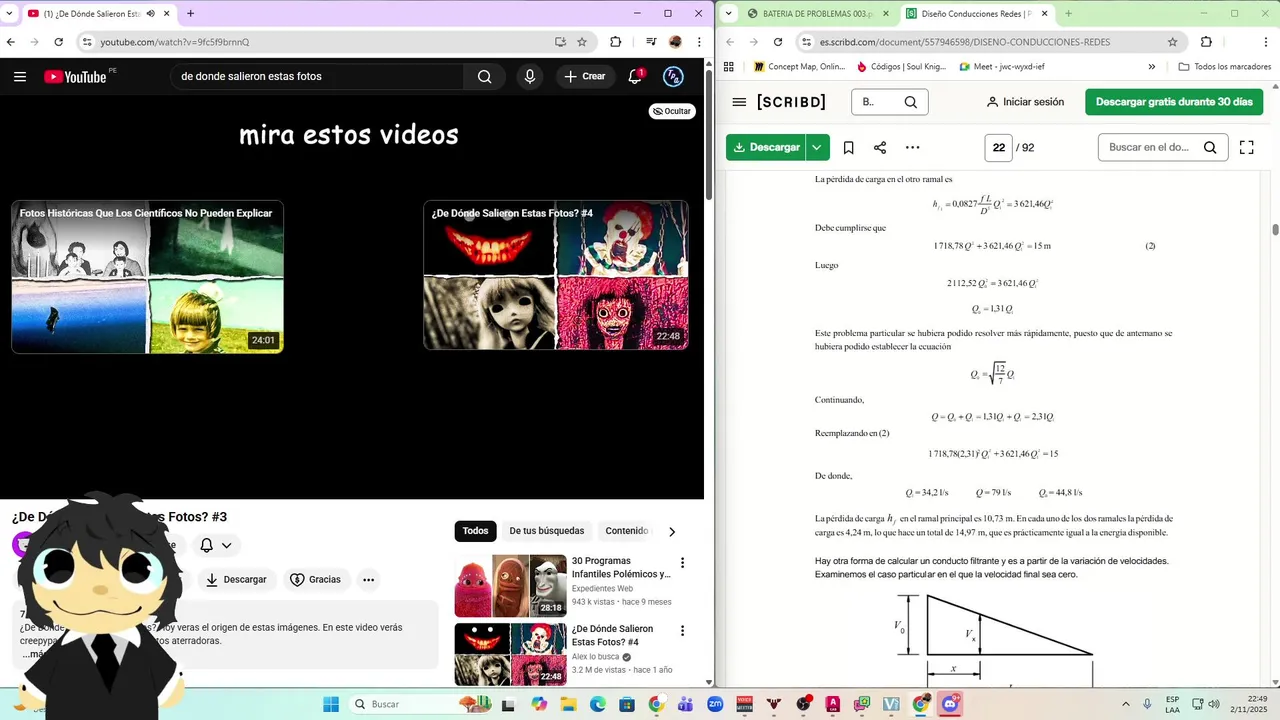Open media control icon in YouTube window toolbar
This screenshot has width=1280, height=720.
[651, 42]
